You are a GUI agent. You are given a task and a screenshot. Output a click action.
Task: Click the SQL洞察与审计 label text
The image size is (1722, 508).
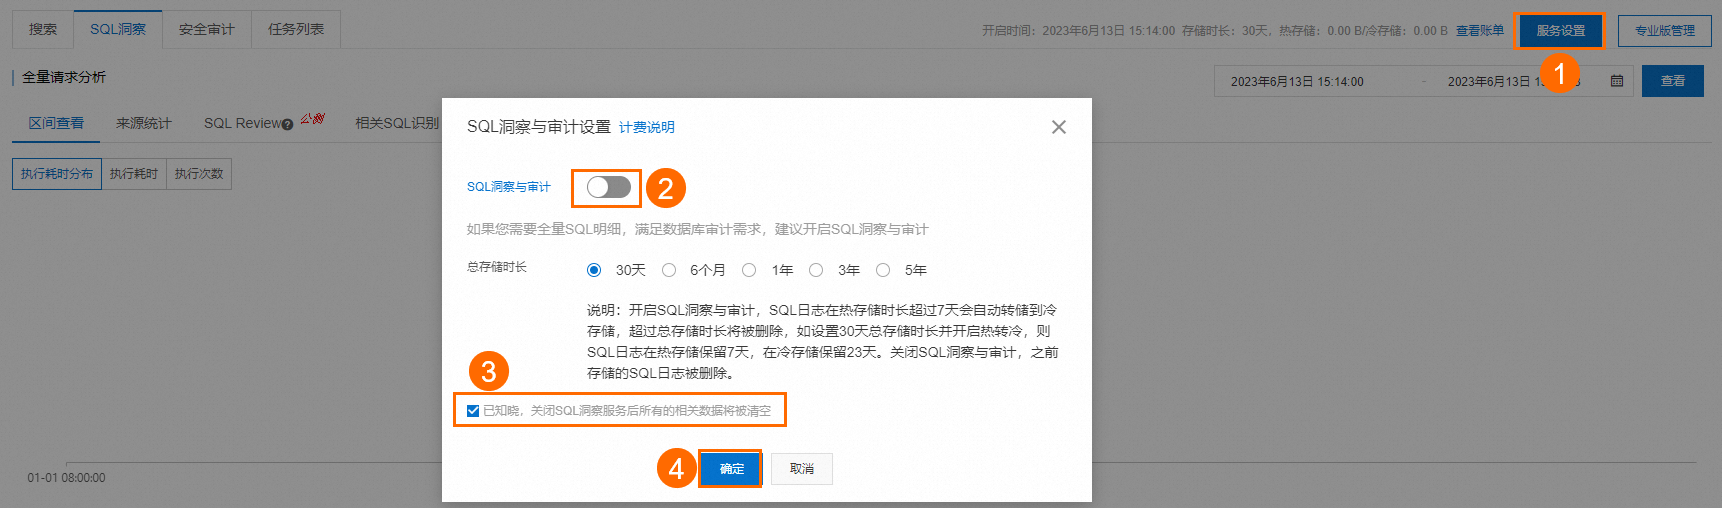[x=509, y=187]
